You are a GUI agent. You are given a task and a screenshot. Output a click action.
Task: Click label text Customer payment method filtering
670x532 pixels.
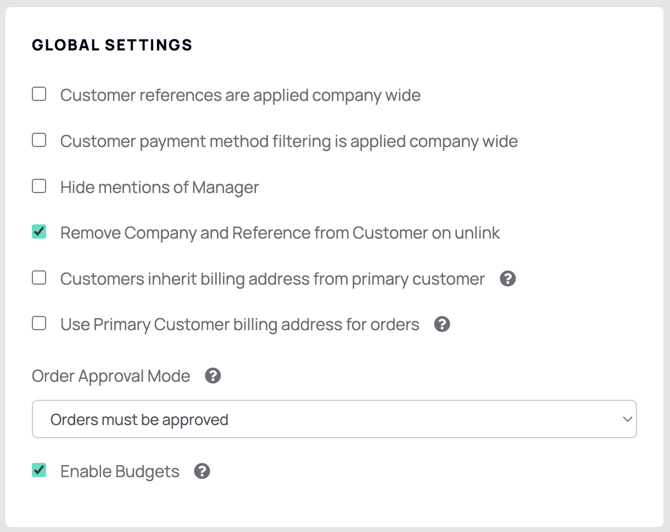click(289, 141)
